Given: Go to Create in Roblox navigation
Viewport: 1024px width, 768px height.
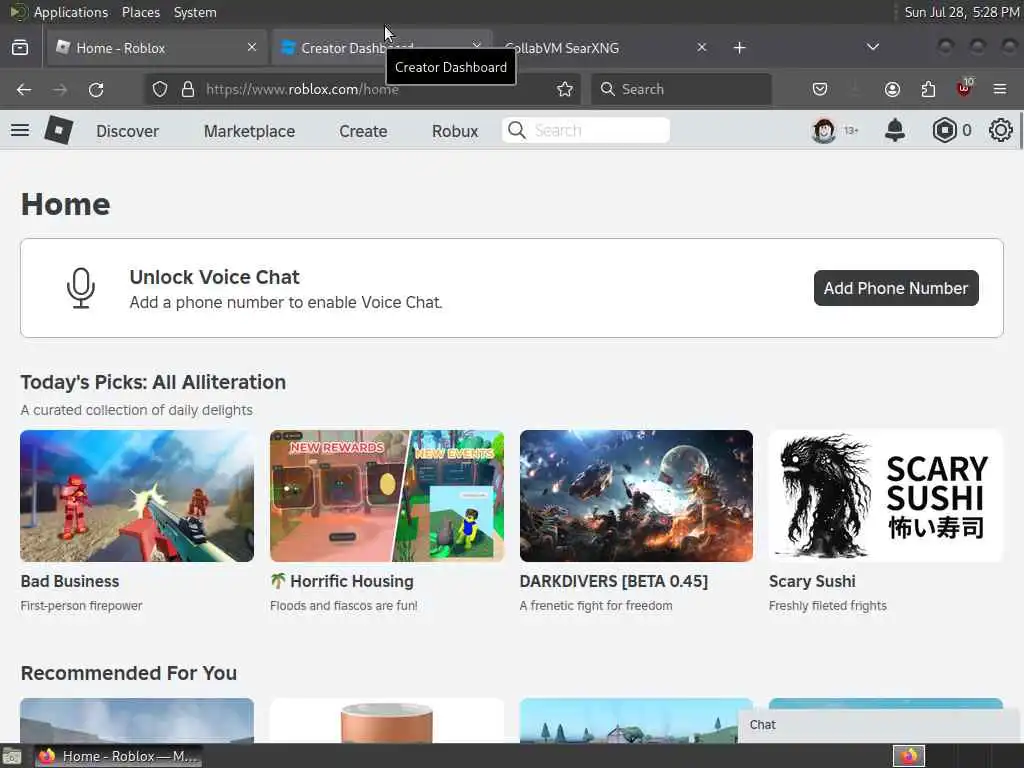Looking at the screenshot, I should click(x=363, y=131).
